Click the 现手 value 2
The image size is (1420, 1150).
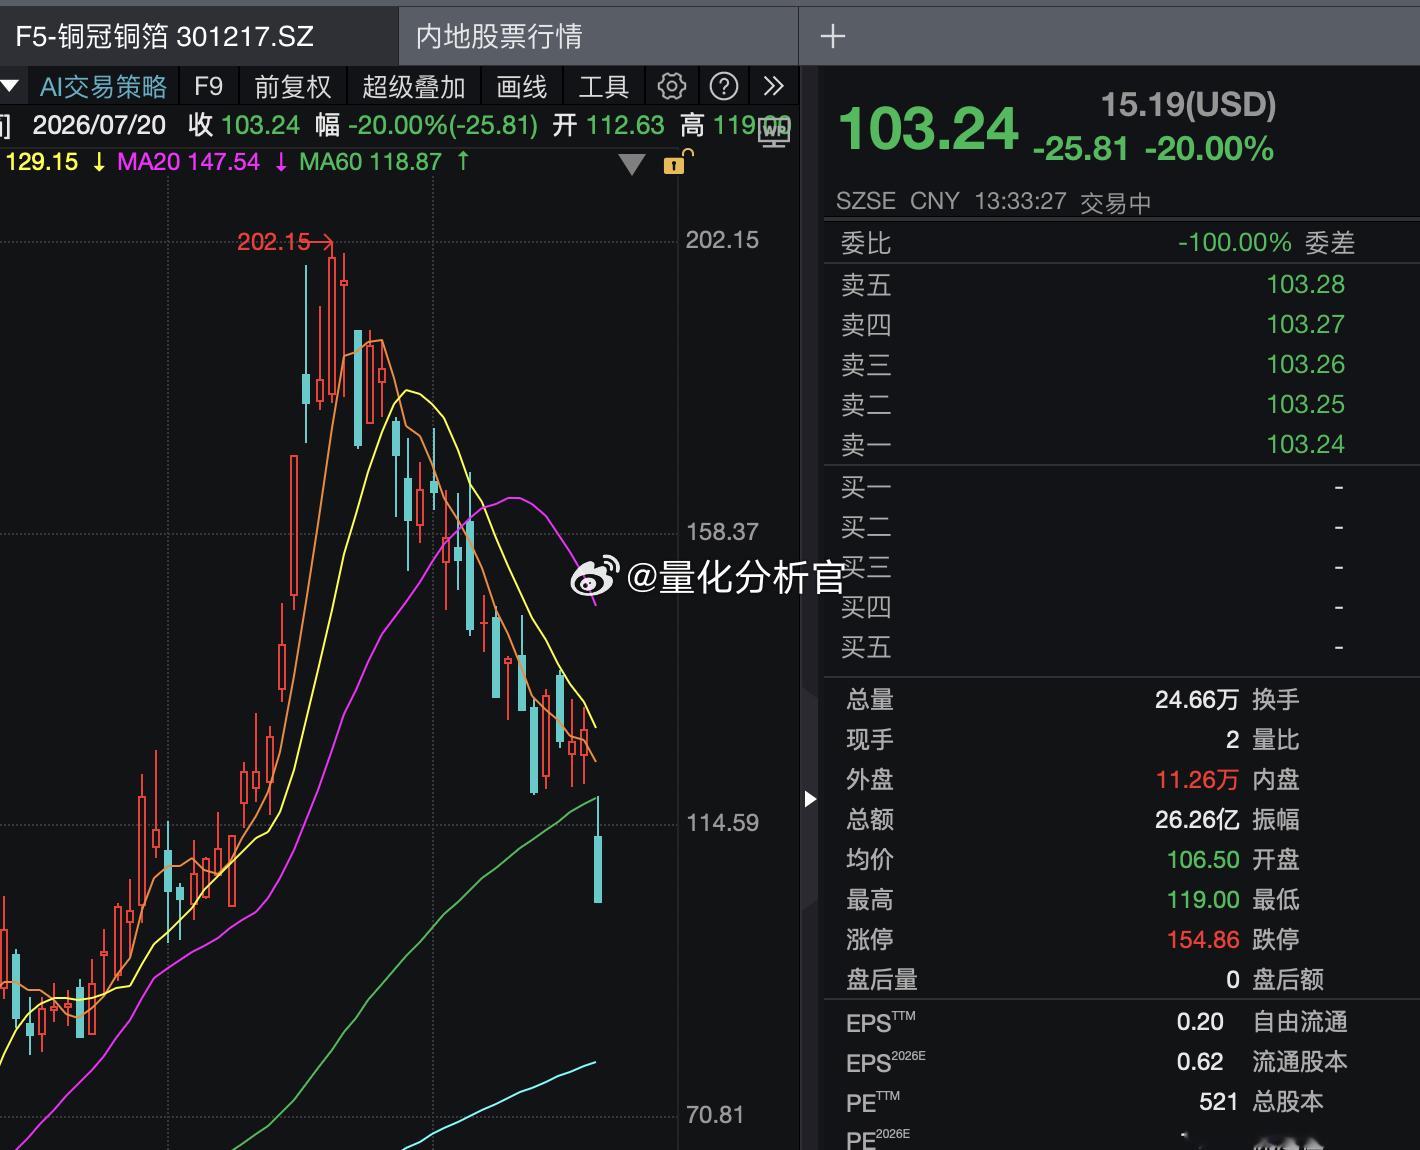pyautogui.click(x=1232, y=740)
